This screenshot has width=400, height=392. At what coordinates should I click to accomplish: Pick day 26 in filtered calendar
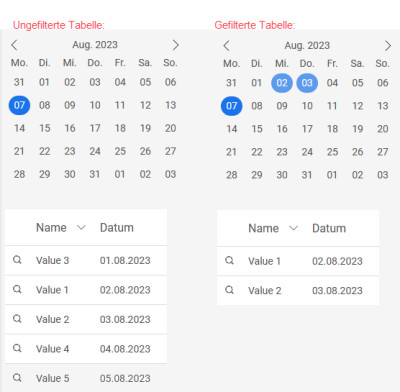point(357,152)
